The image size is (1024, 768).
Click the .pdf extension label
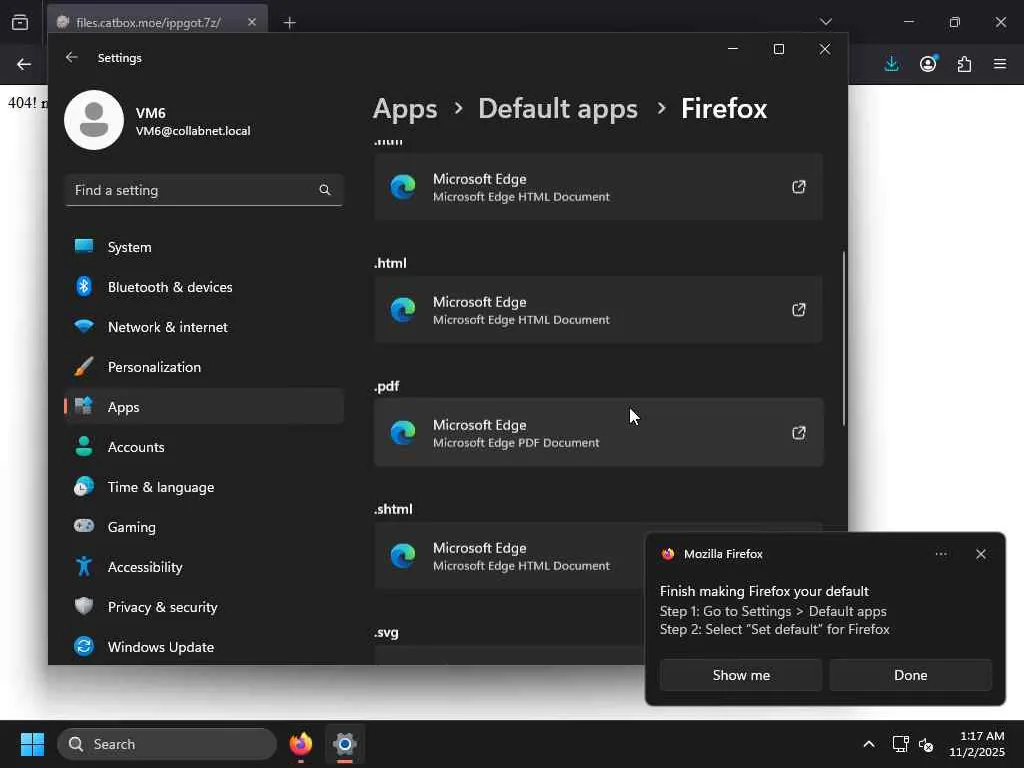(x=386, y=386)
